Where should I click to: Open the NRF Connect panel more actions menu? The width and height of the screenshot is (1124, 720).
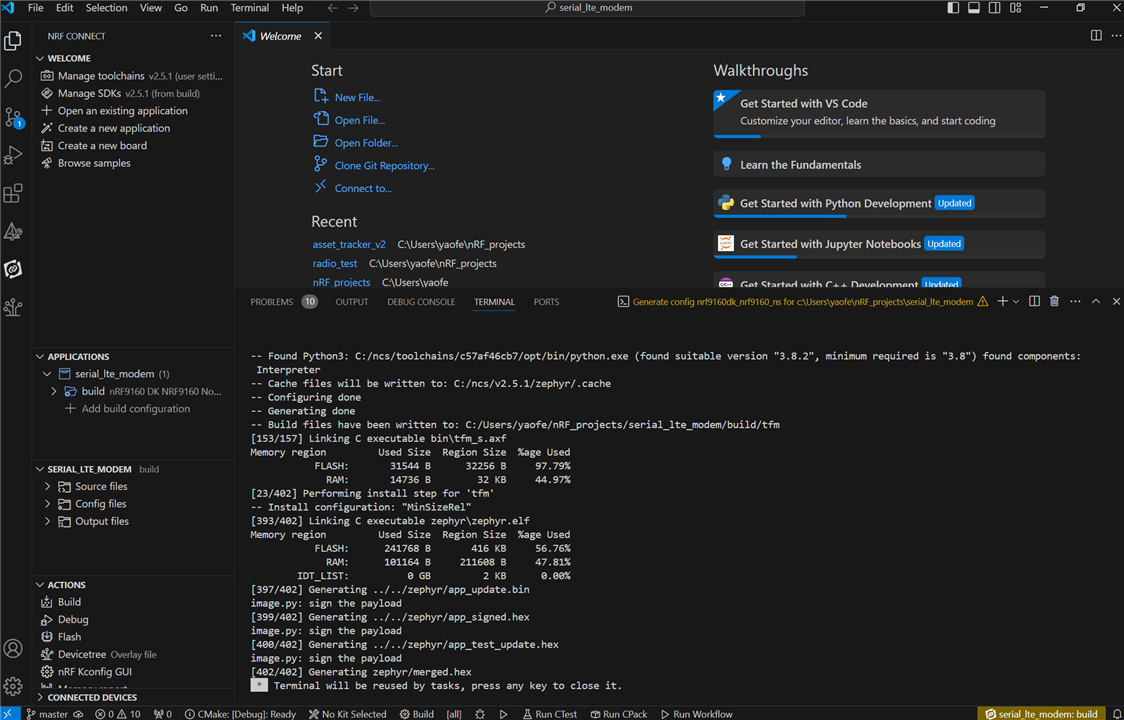[216, 36]
